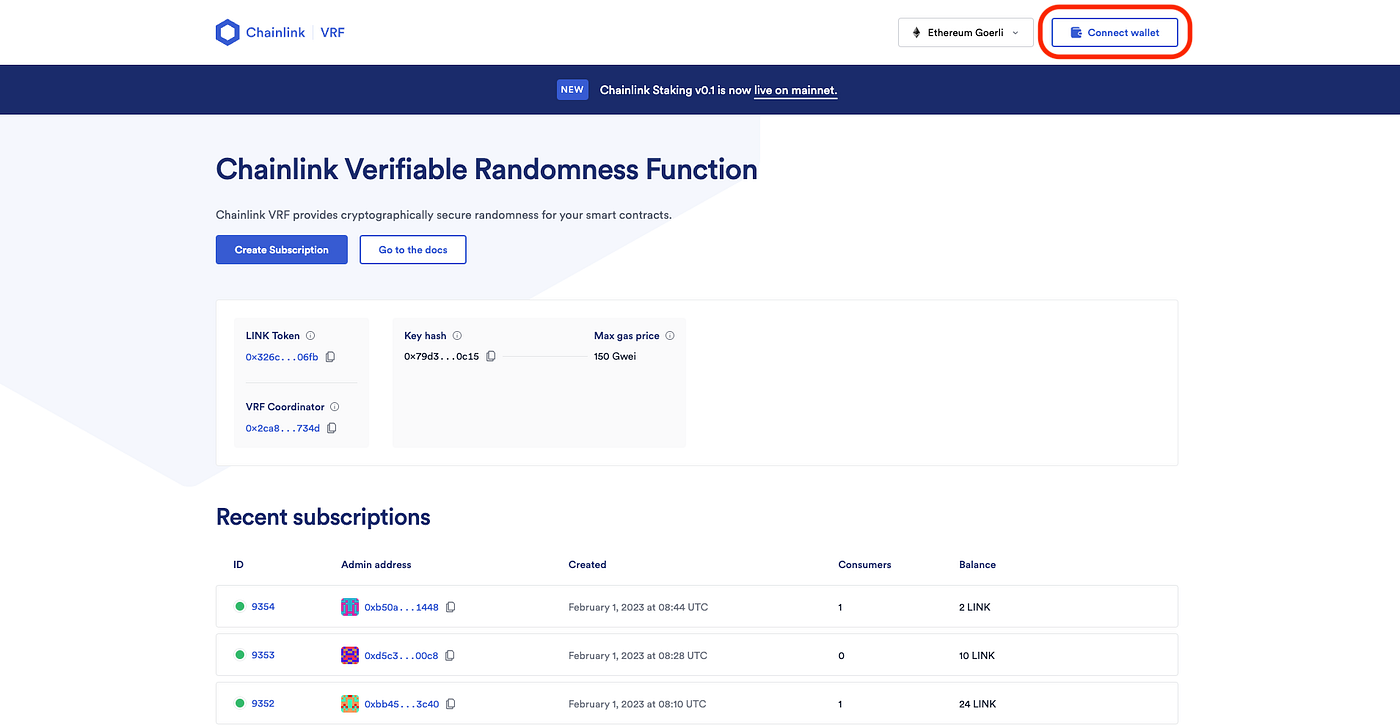Image resolution: width=1400 pixels, height=726 pixels.
Task: Click the Recent subscriptions heading
Action: pos(323,517)
